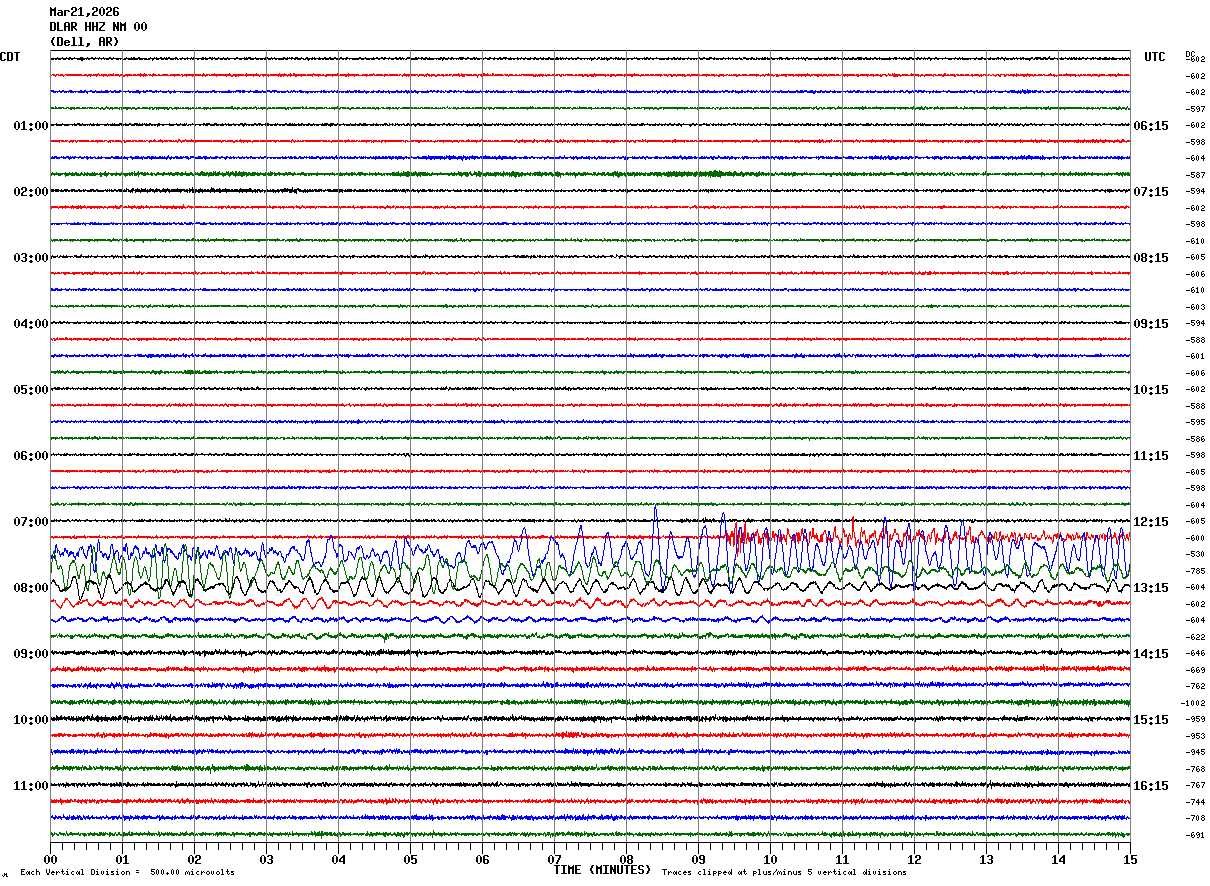Click the 06:15 UTC time label
The width and height of the screenshot is (1210, 886).
tap(1151, 126)
